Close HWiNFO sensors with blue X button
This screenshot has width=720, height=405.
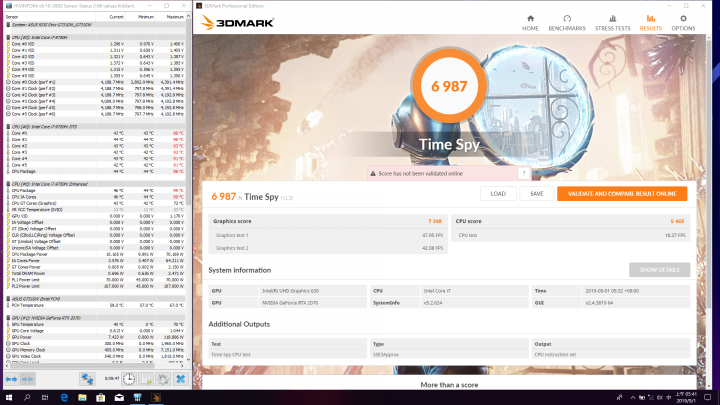[x=180, y=379]
